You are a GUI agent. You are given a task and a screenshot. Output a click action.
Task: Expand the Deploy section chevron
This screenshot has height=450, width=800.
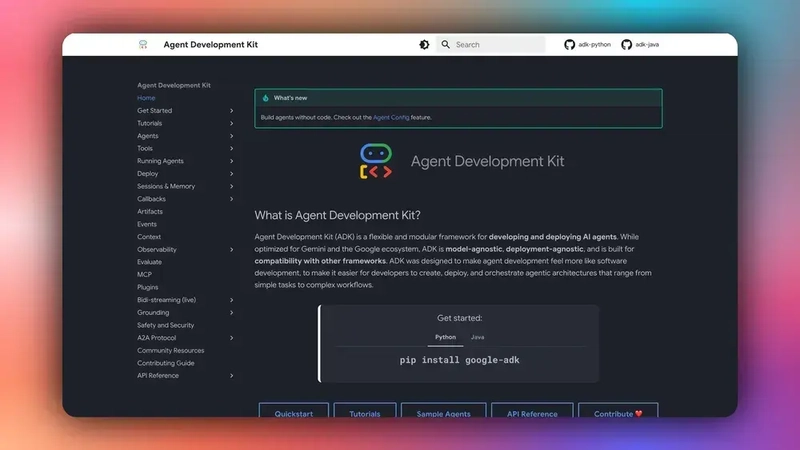coord(232,173)
